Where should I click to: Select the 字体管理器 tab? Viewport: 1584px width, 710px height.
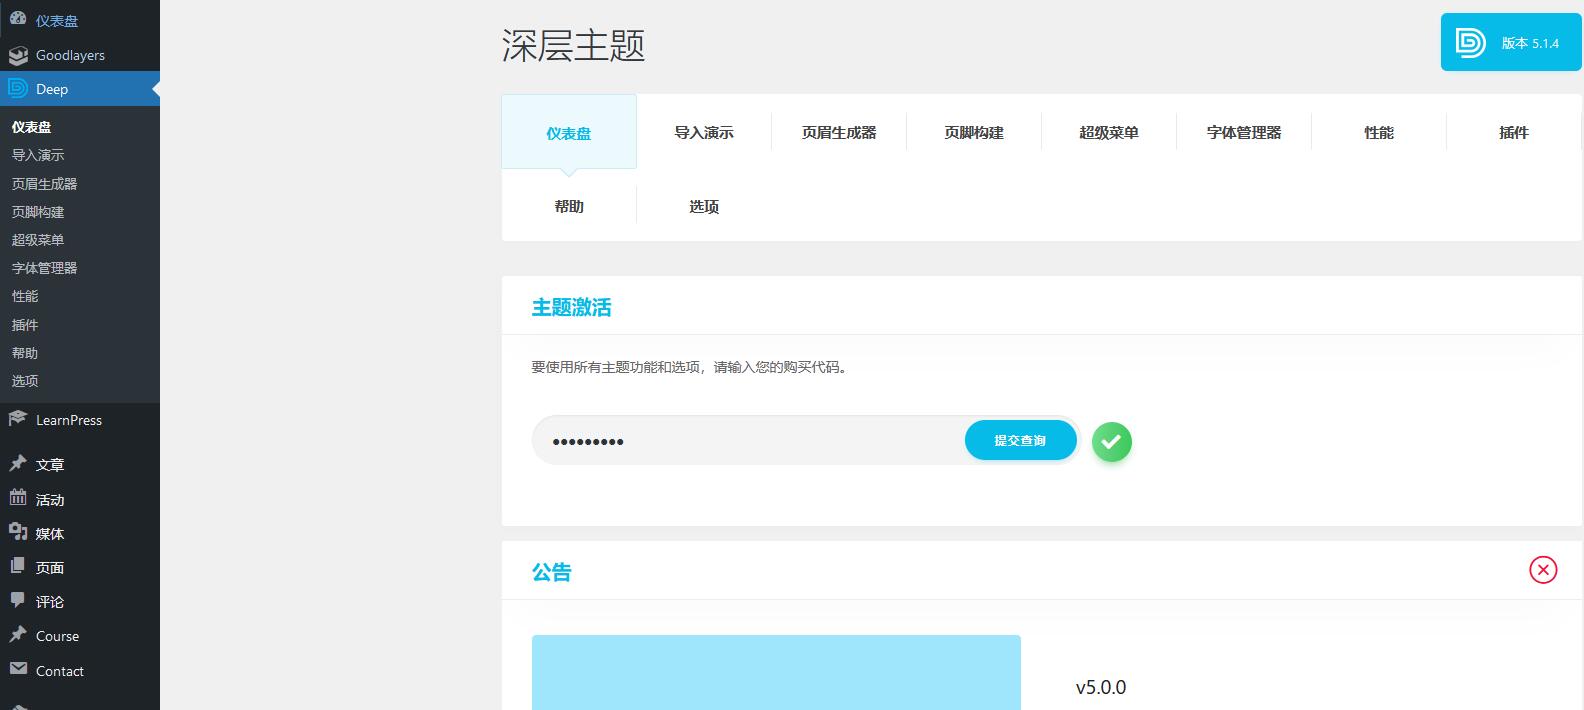click(x=1243, y=133)
